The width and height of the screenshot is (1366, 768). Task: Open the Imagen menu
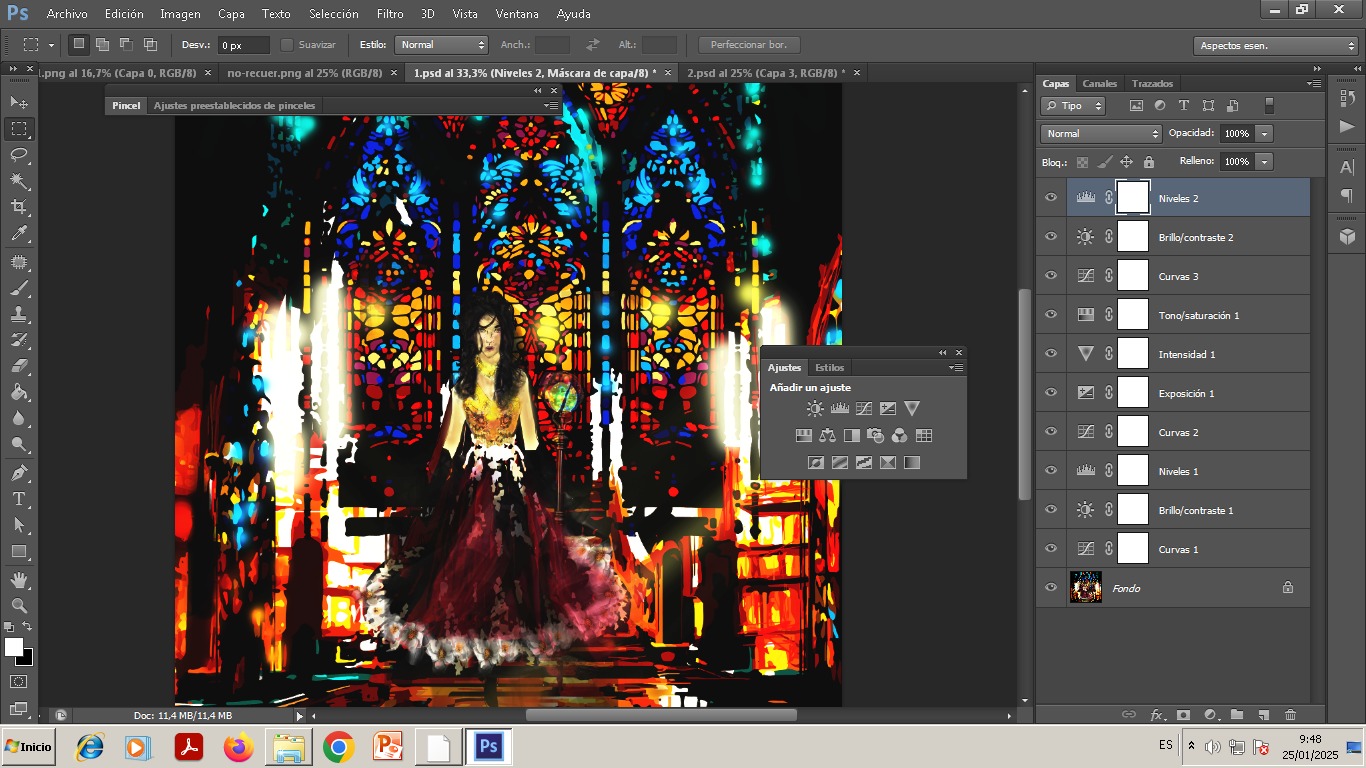(180, 14)
